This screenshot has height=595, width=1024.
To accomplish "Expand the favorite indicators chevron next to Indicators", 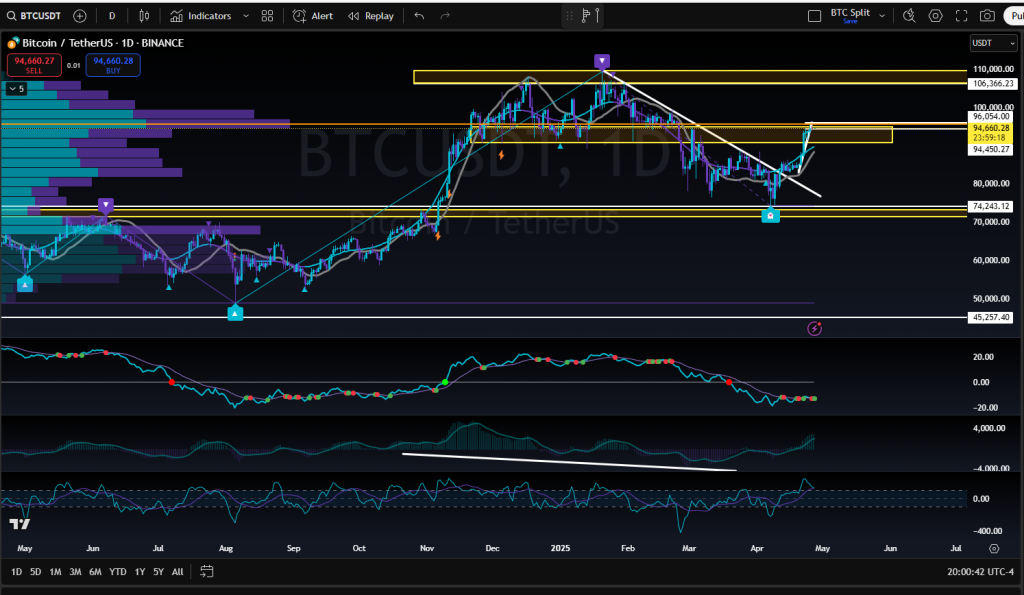I will (x=246, y=16).
